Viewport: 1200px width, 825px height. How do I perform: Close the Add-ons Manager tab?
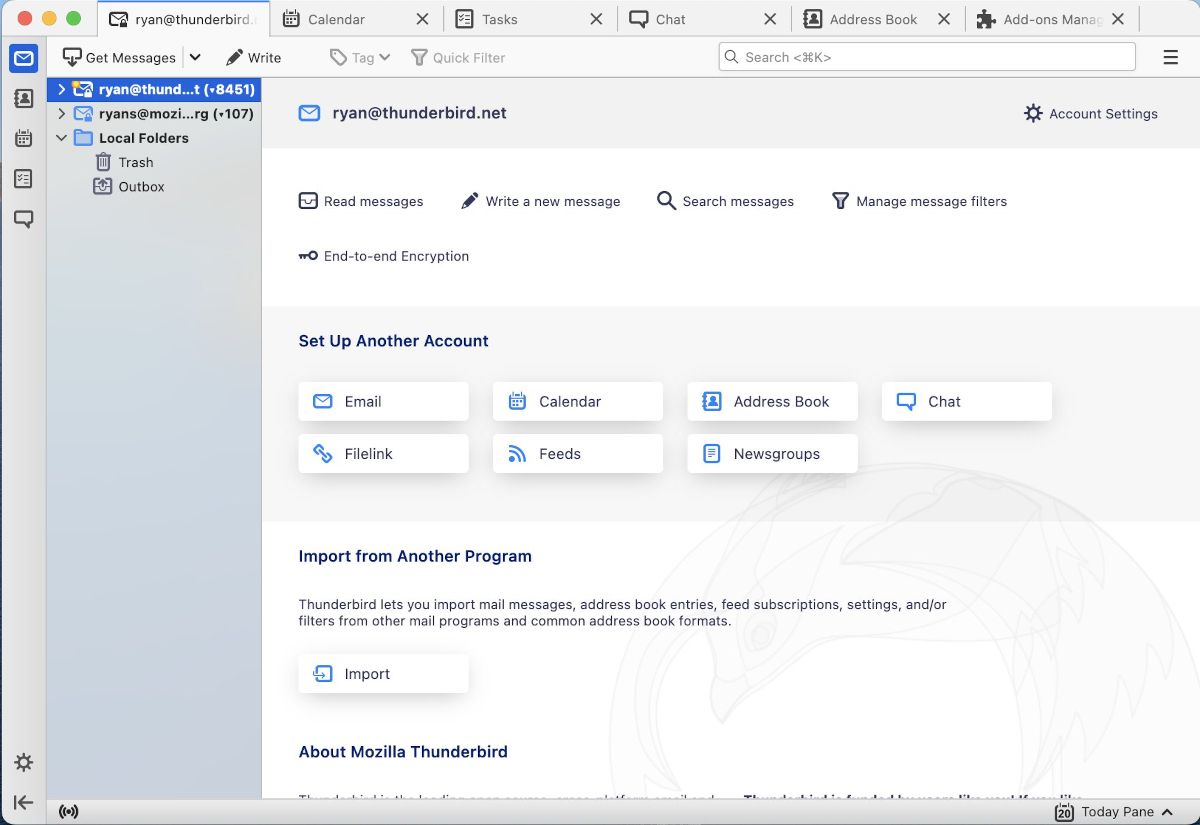pyautogui.click(x=1118, y=19)
